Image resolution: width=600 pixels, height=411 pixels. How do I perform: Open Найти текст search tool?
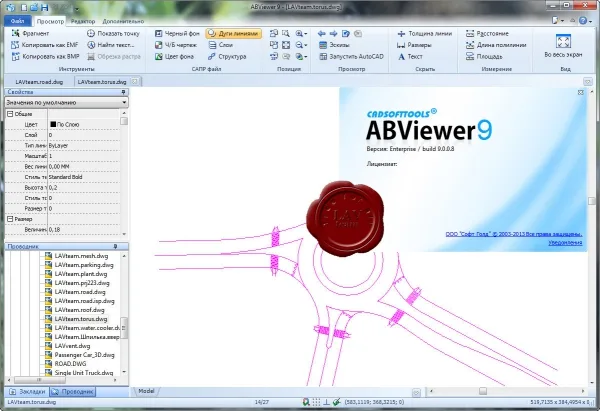111,45
